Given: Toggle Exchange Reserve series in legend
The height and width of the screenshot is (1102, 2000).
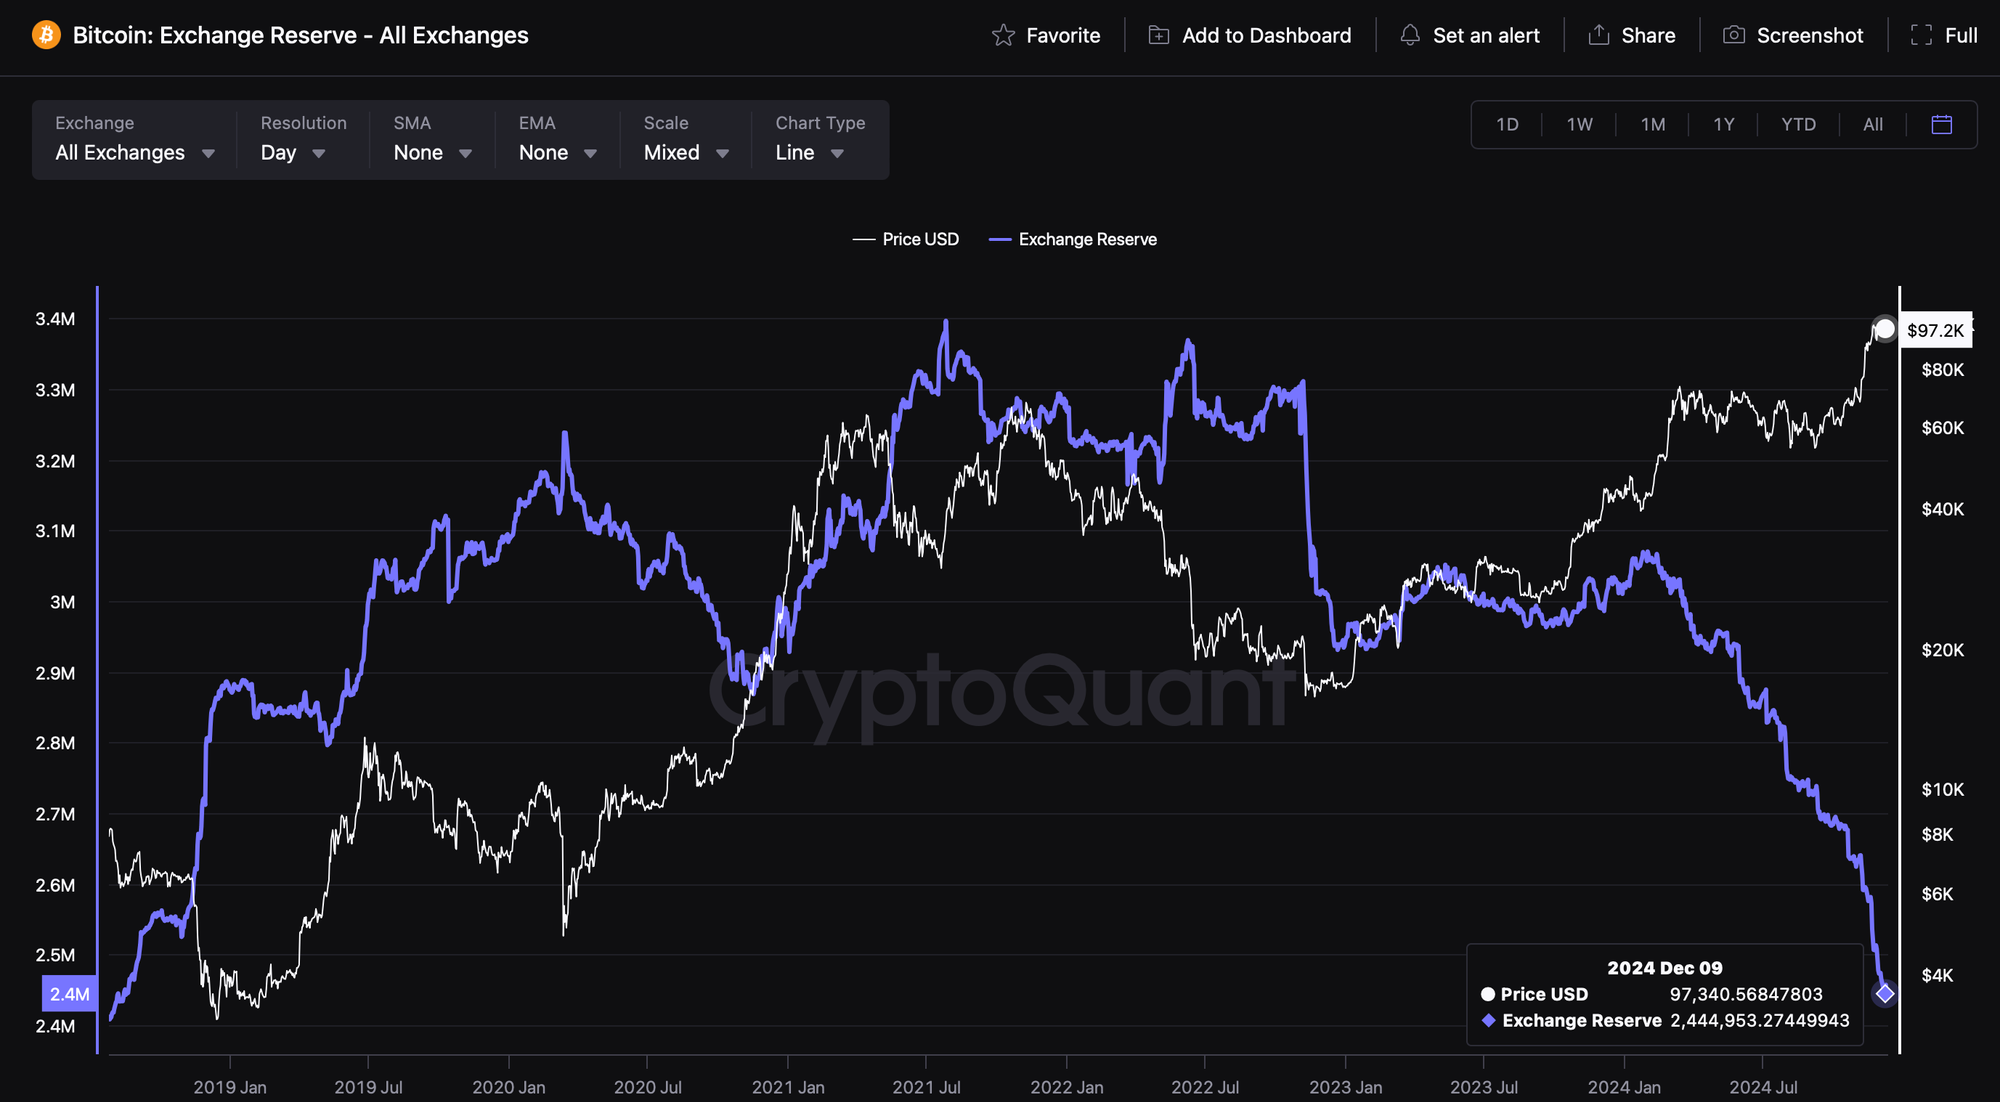Looking at the screenshot, I should 1073,240.
